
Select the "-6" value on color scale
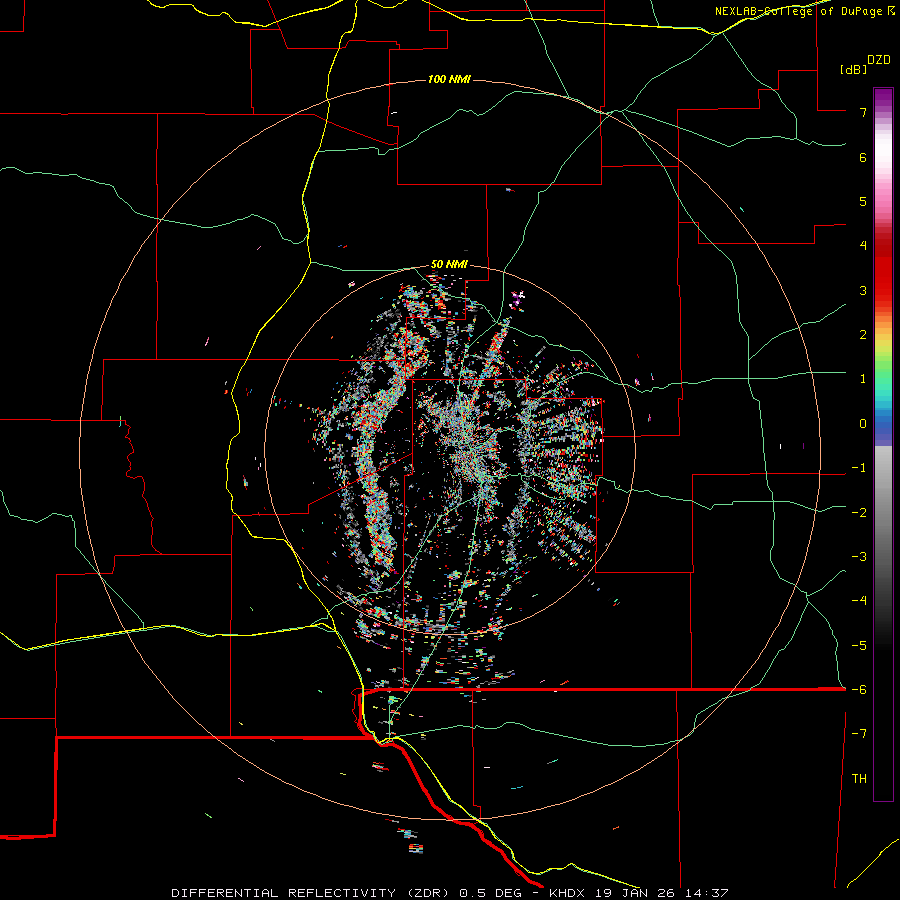[859, 690]
